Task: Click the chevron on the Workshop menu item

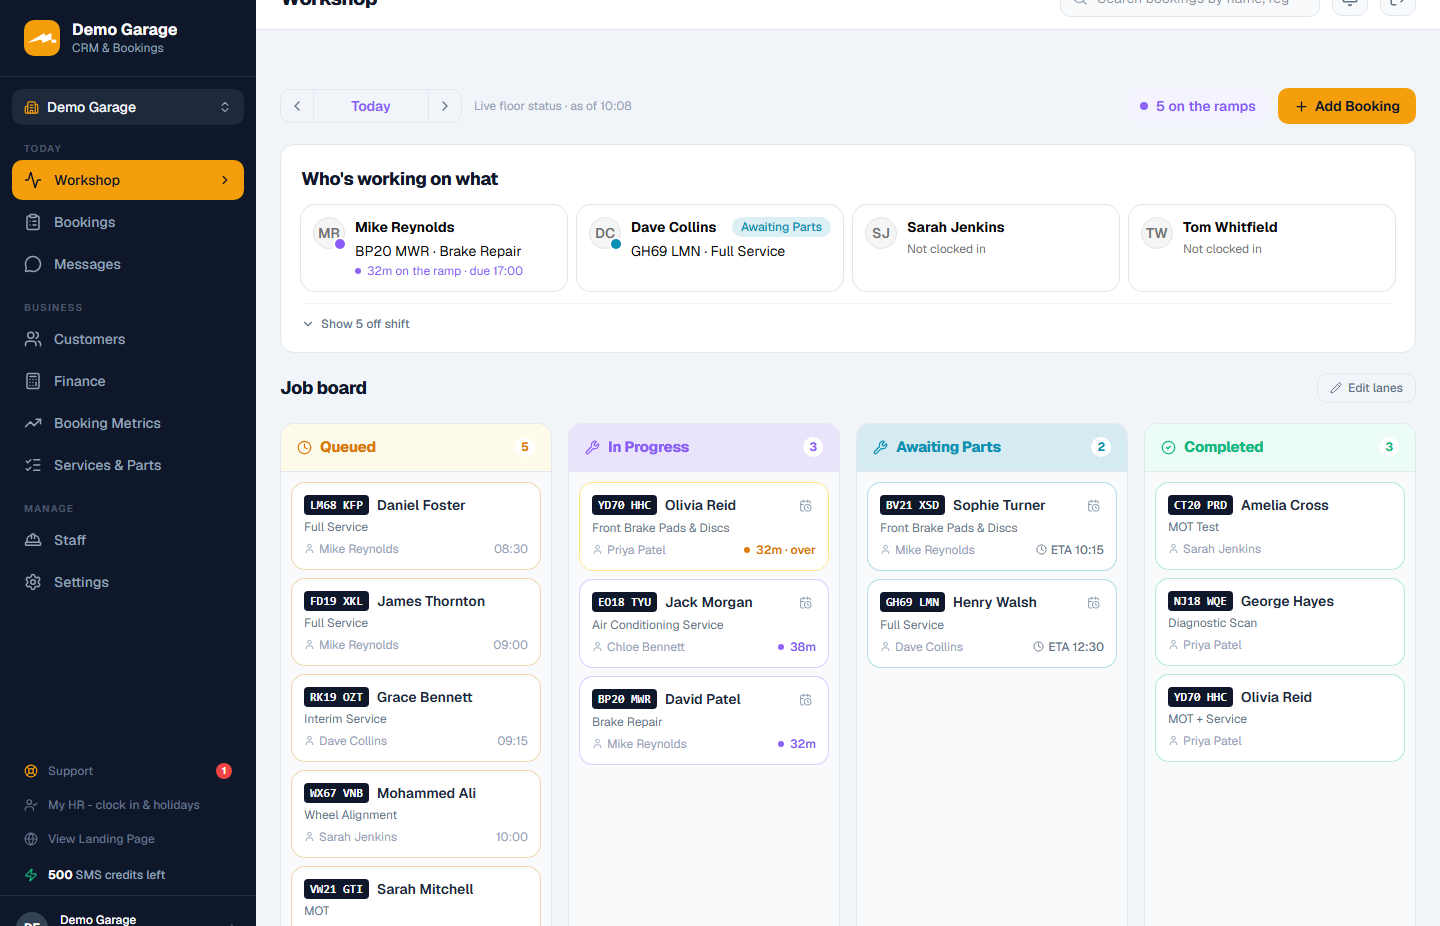Action: 225,180
